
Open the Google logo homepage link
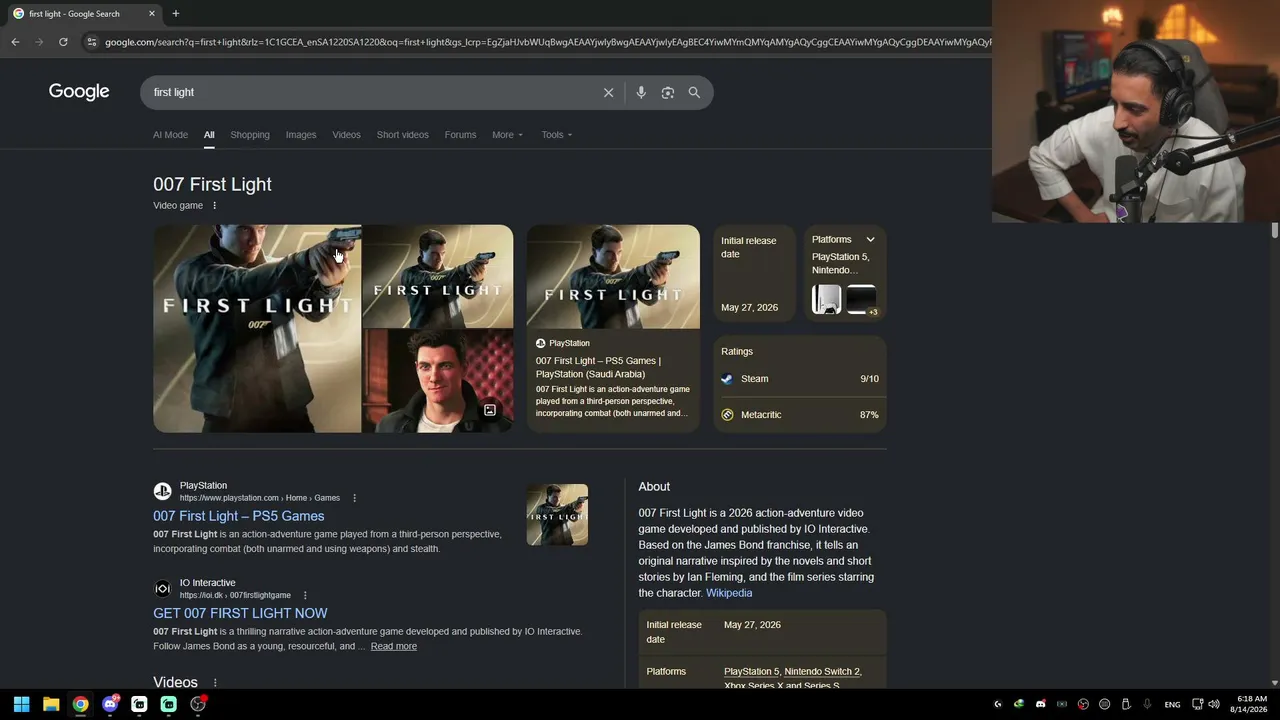(79, 92)
